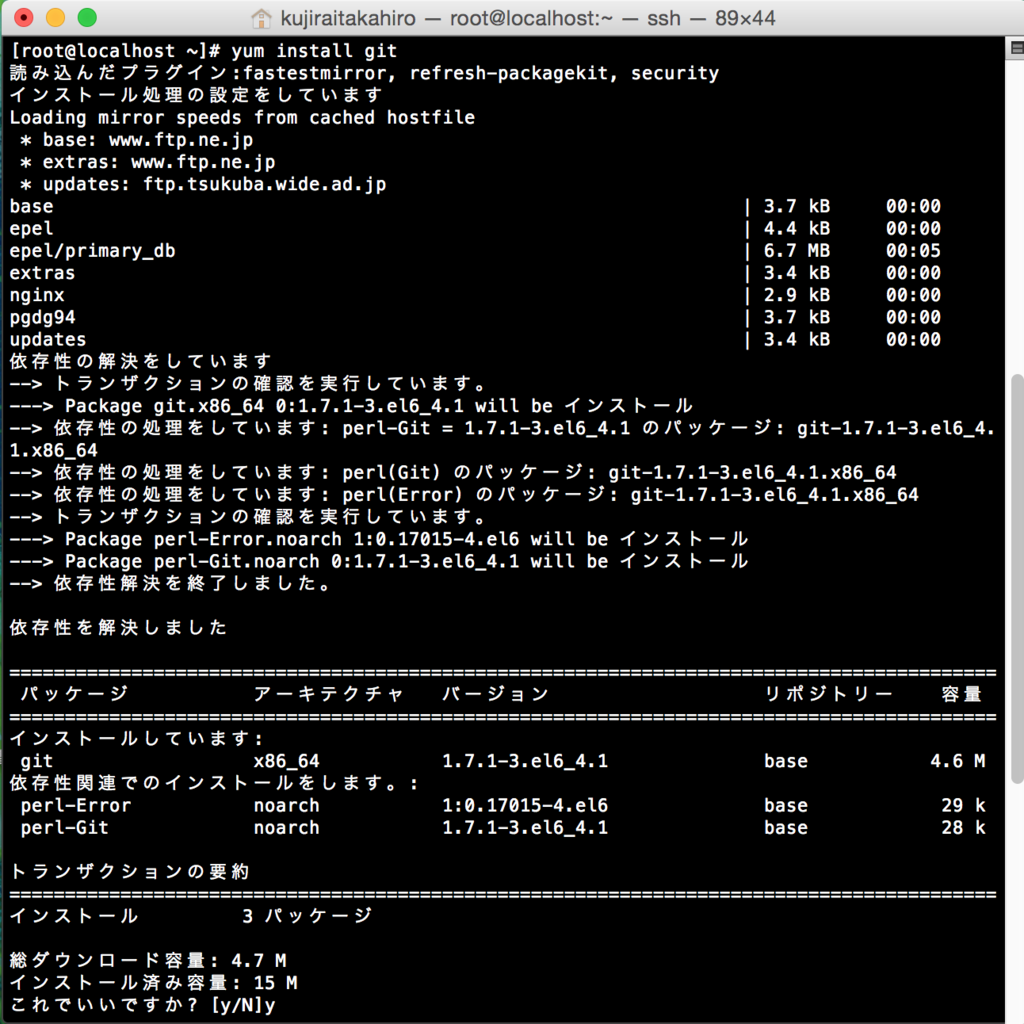Viewport: 1024px width, 1024px height.
Task: Click the 'fastestmirror, refresh-packagekit, security' plugins text
Action: click(481, 73)
